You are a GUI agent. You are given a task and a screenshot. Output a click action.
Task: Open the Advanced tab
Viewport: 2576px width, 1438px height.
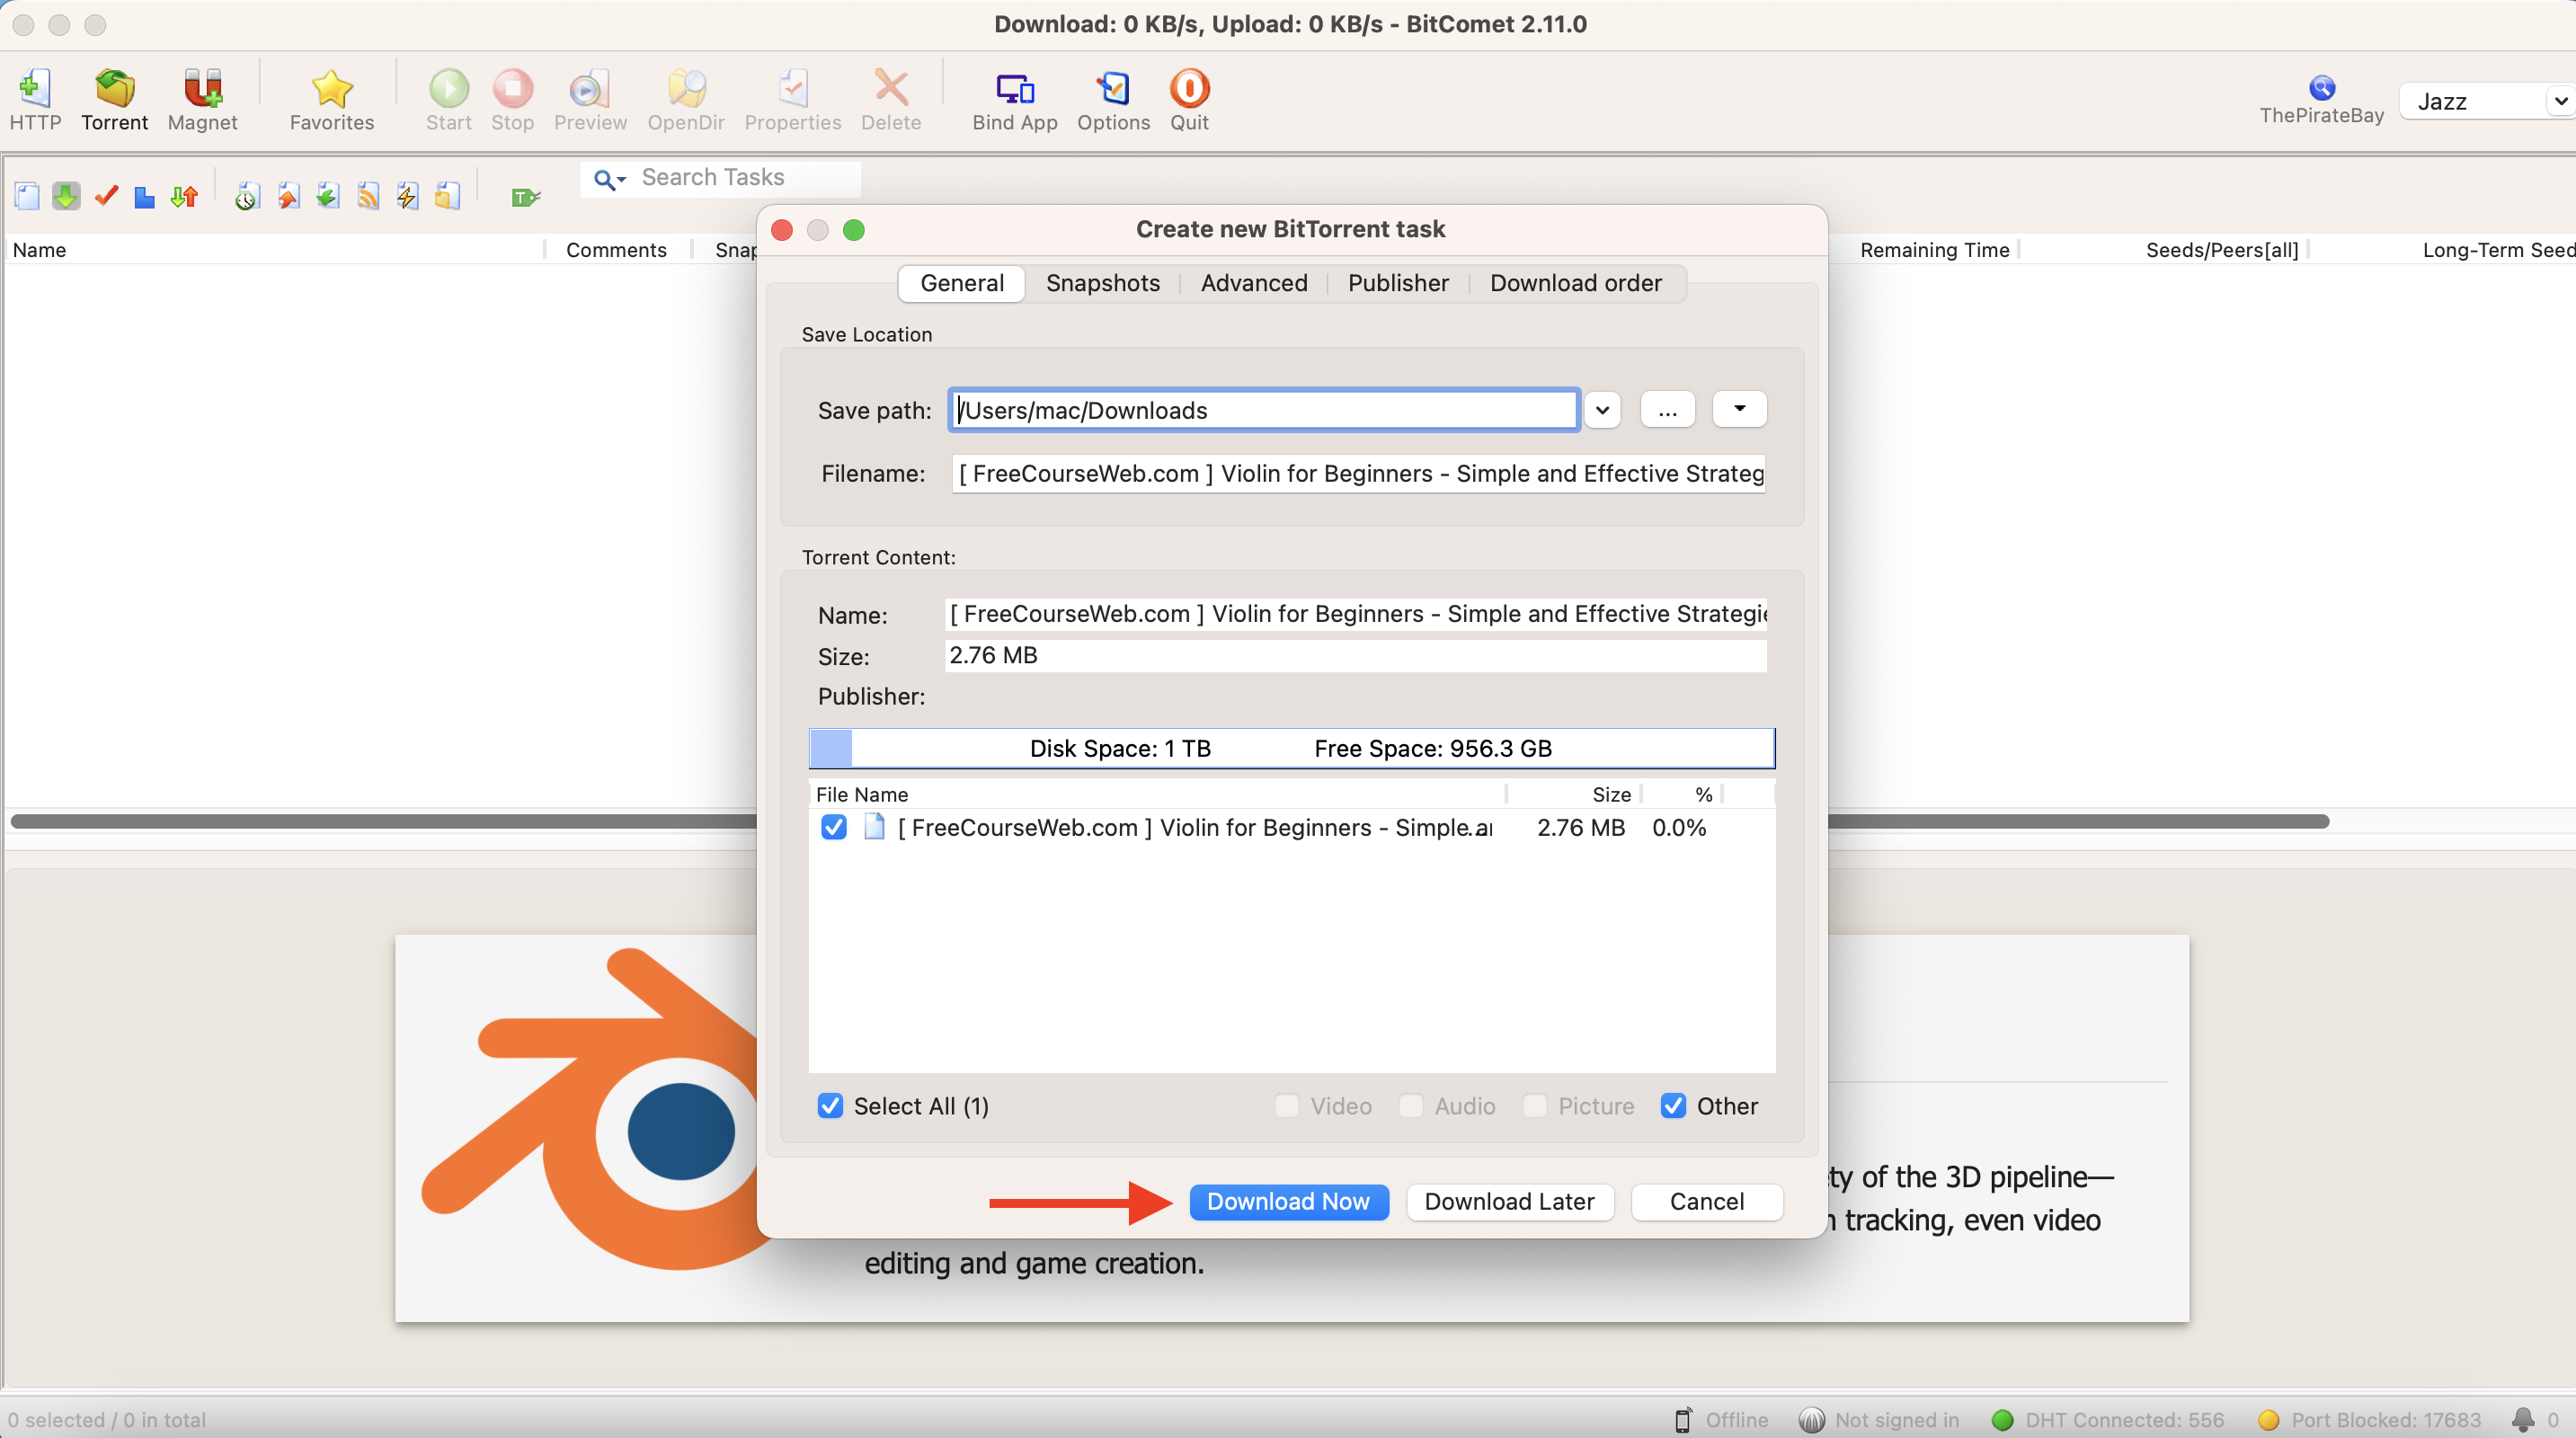(1254, 283)
